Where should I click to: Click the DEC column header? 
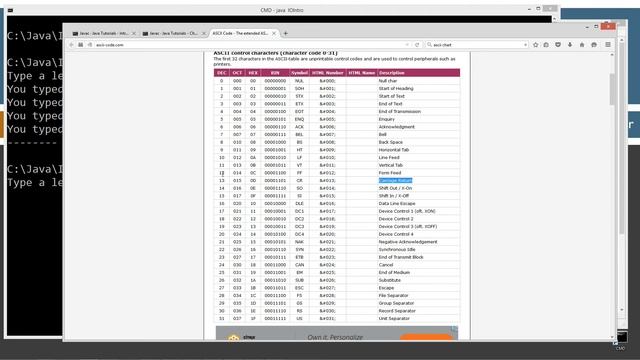point(222,73)
